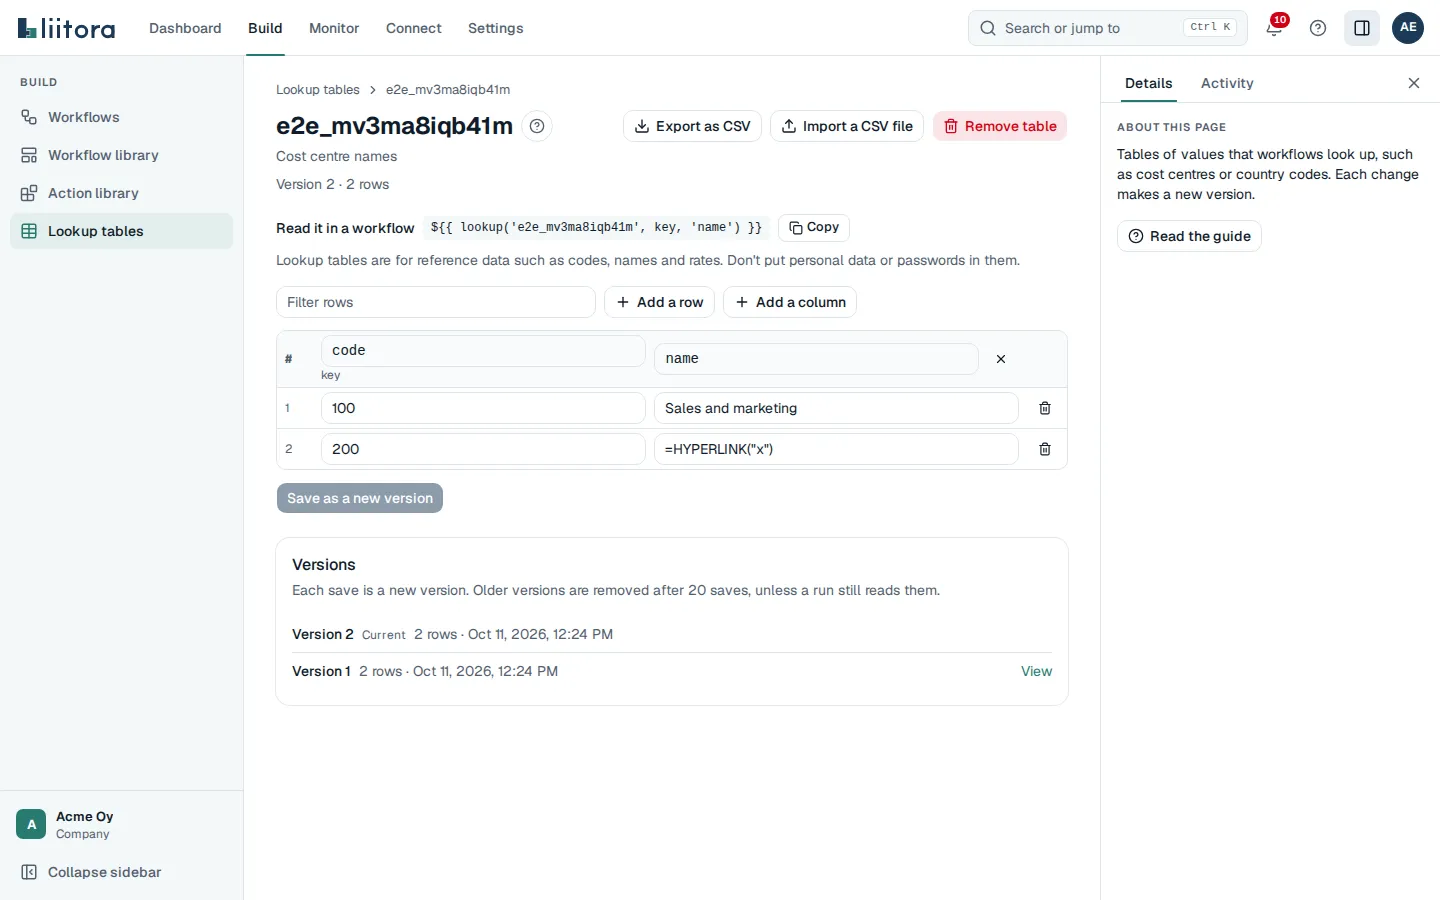Open the Connect section

point(413,28)
